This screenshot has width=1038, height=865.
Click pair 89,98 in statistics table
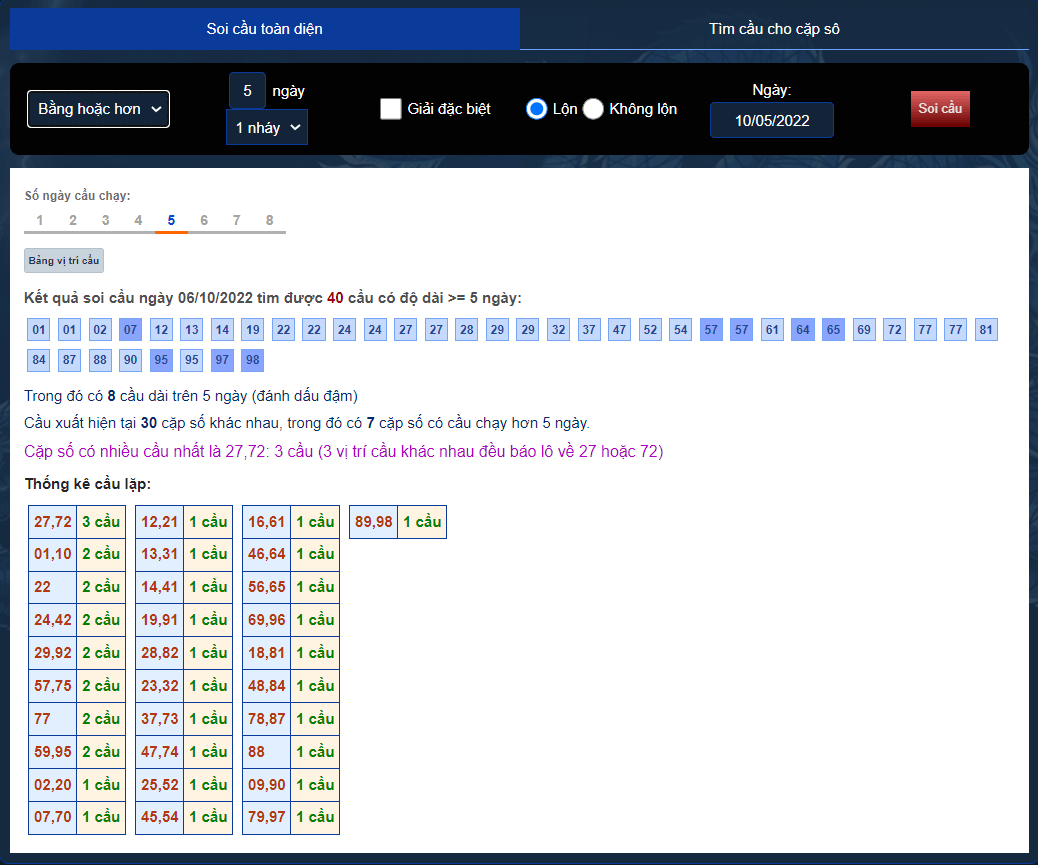tap(374, 522)
